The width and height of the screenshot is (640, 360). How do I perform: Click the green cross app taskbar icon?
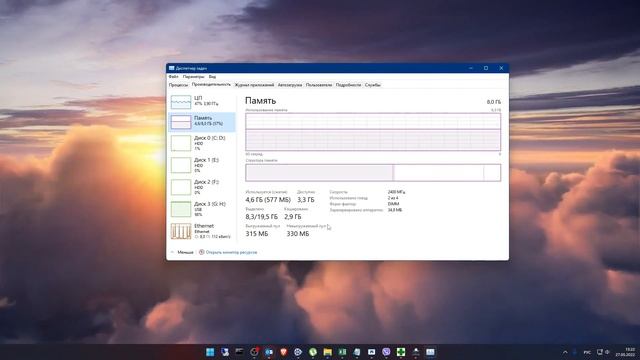tap(401, 352)
